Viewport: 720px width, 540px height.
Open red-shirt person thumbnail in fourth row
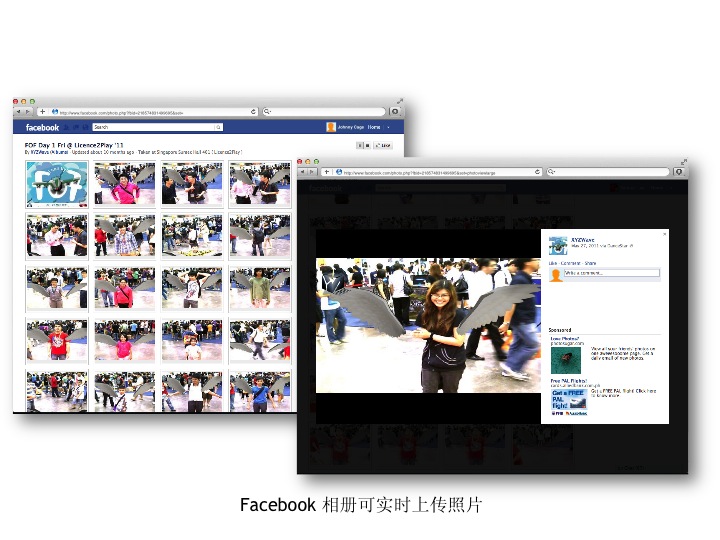click(56, 341)
